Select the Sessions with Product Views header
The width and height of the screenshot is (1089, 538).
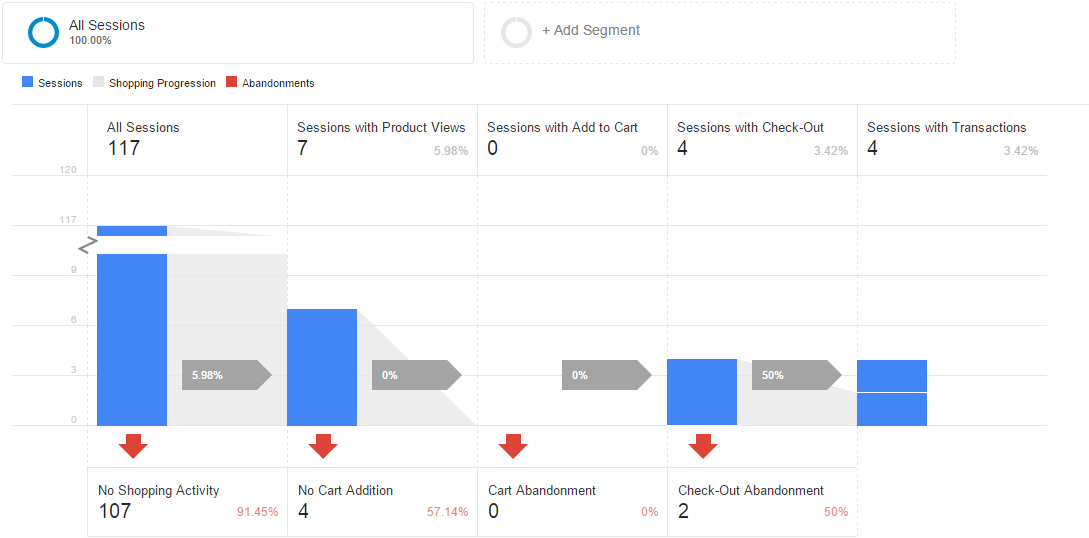point(382,140)
